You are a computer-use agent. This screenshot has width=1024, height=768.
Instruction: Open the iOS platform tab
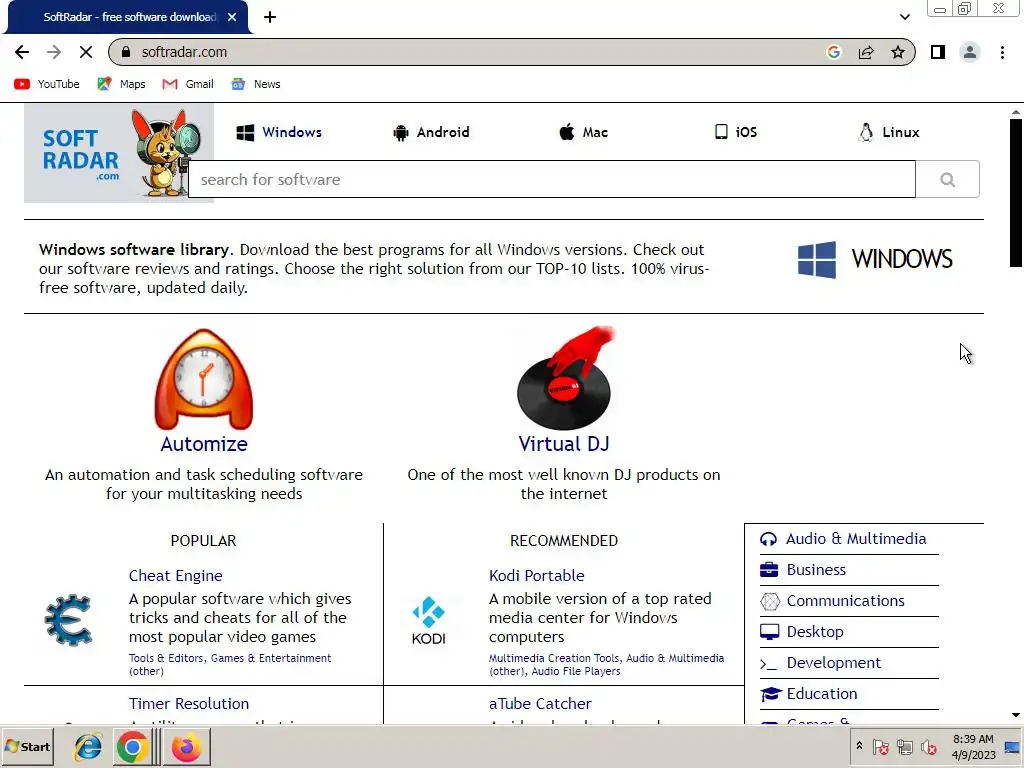[735, 133]
